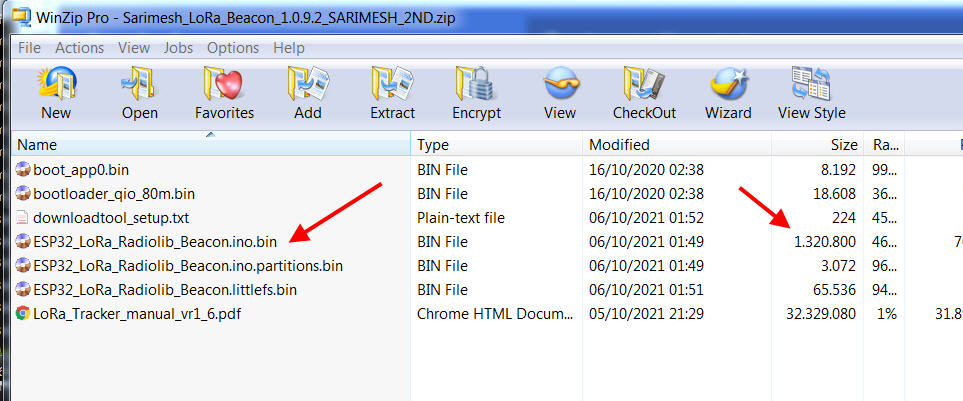This screenshot has height=401, width=963.
Task: Select the boot_app0.bin file icon
Action: point(23,169)
